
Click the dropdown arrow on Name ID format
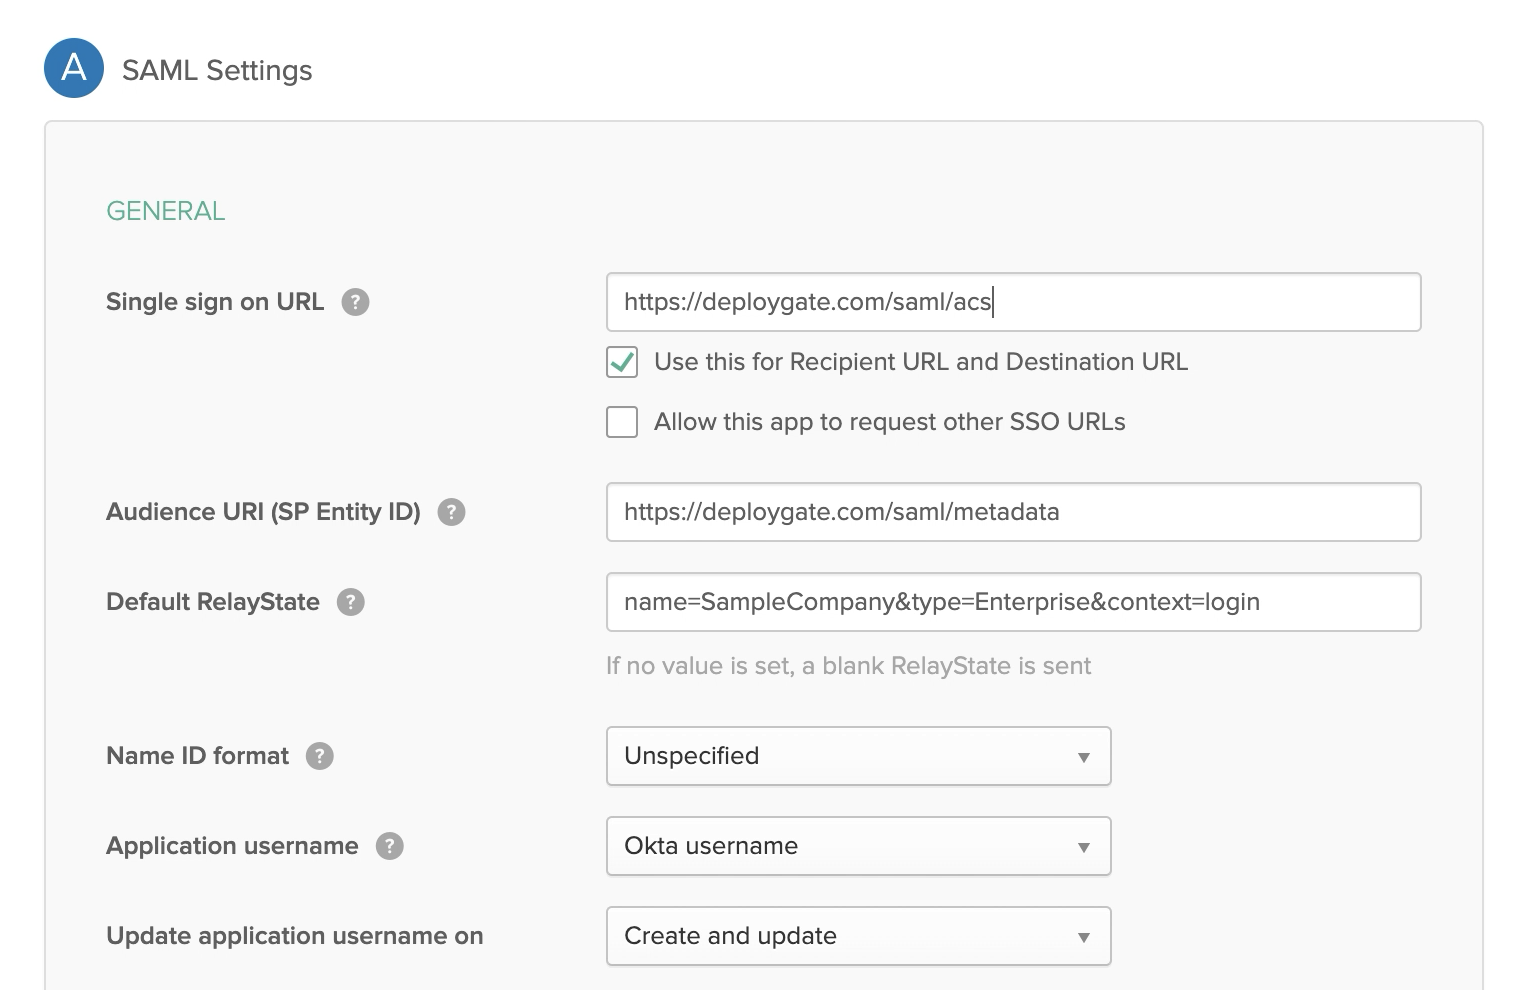click(1083, 757)
